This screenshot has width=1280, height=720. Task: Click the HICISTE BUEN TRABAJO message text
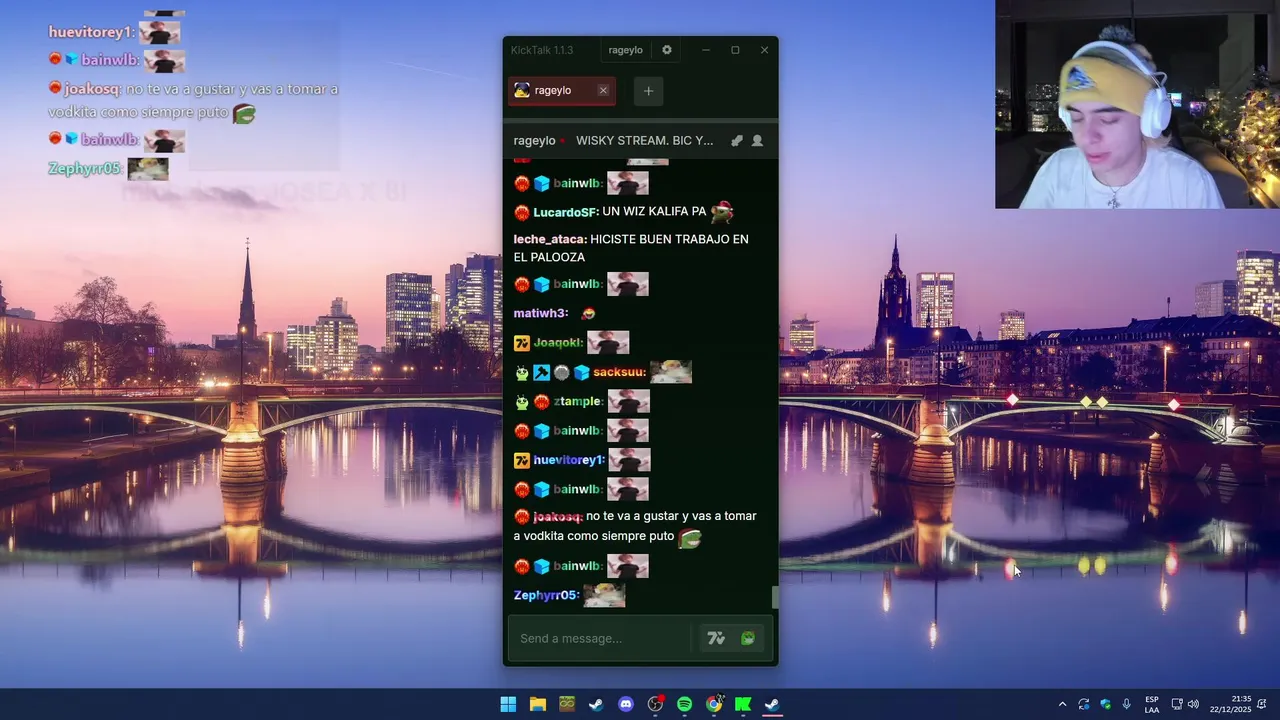pos(631,248)
